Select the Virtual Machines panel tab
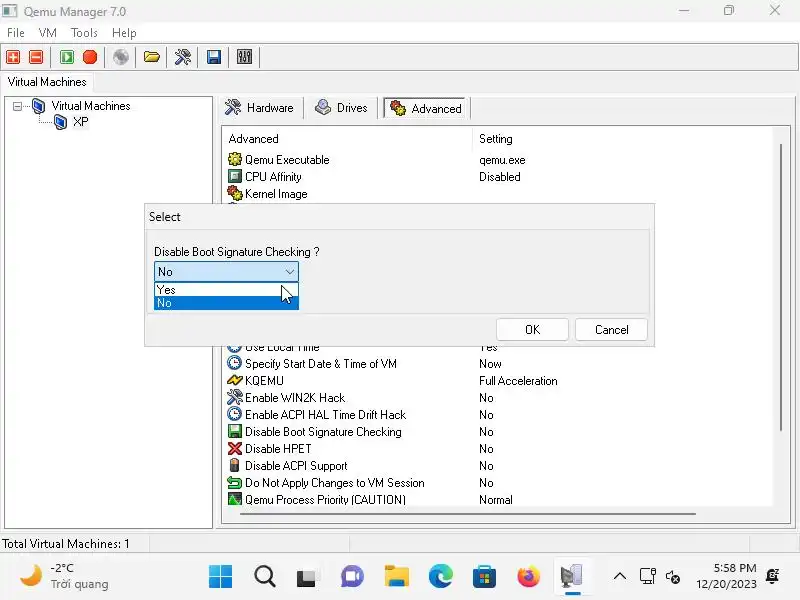This screenshot has height=600, width=800. click(47, 82)
